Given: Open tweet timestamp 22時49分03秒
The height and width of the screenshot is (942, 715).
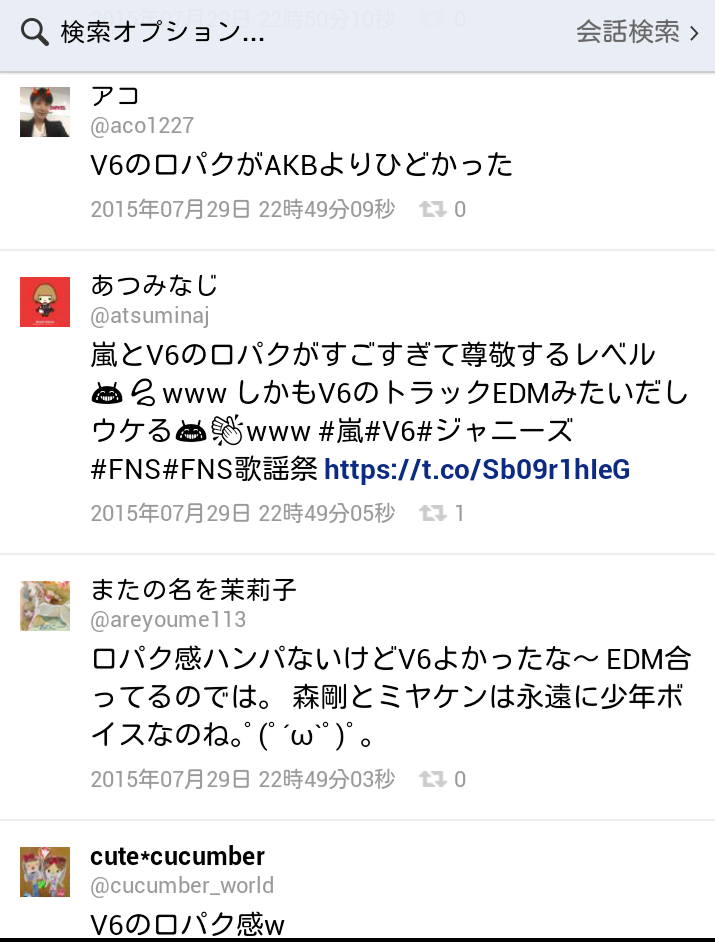Looking at the screenshot, I should tap(327, 779).
